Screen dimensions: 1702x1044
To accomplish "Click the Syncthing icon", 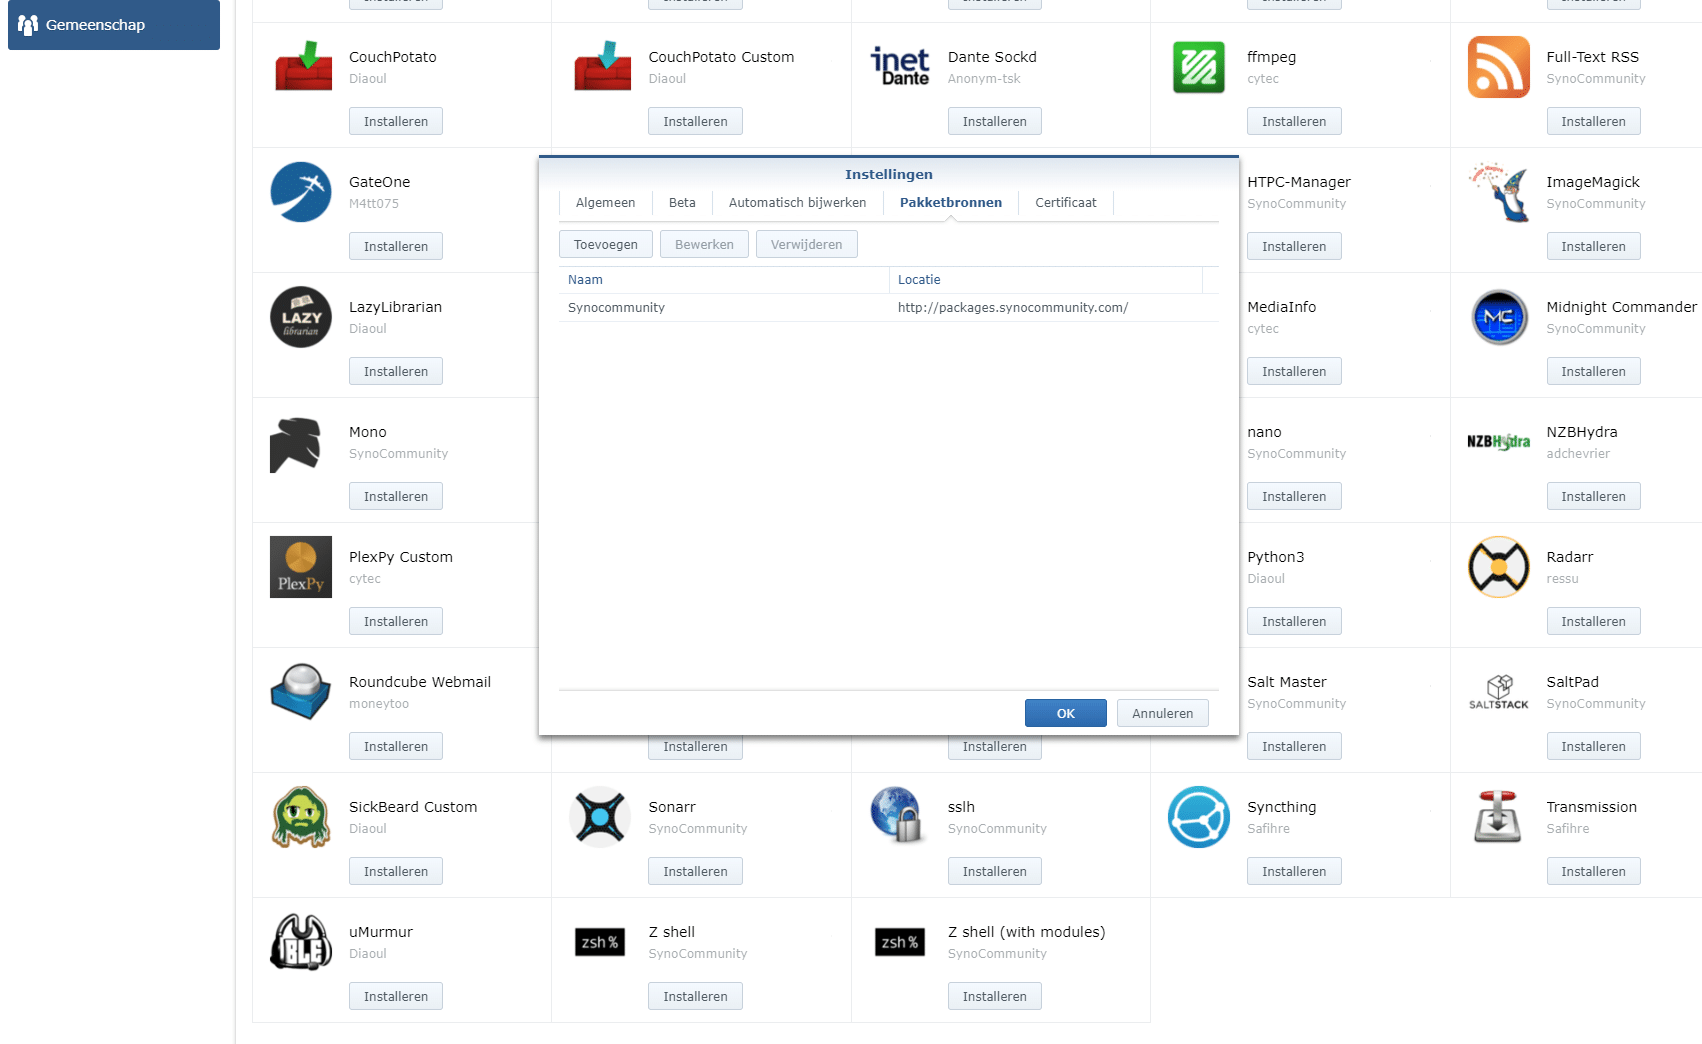I will point(1199,817).
